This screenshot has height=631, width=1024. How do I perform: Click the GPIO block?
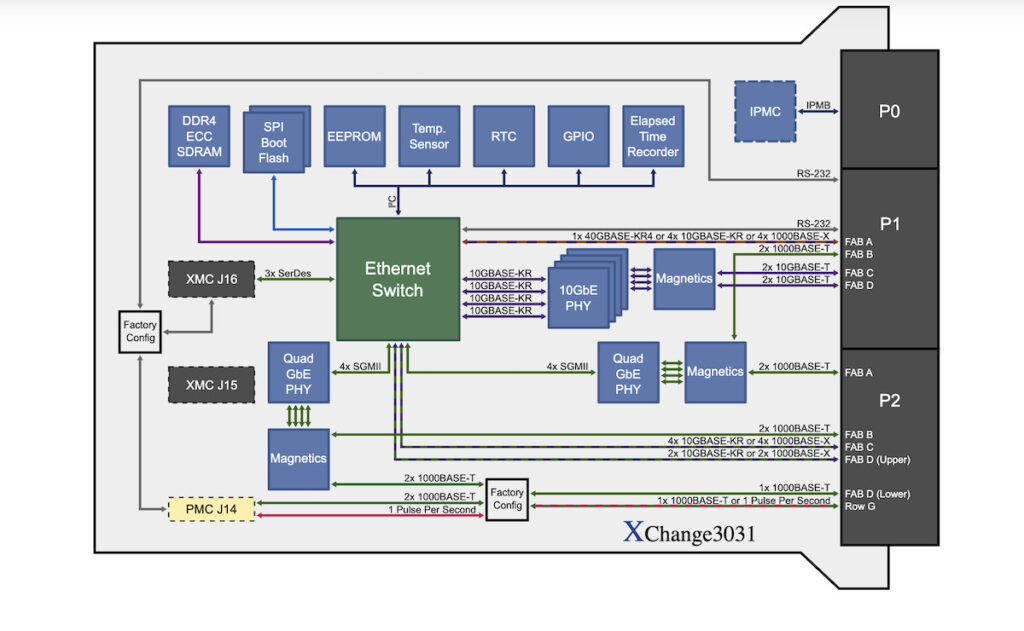coord(579,136)
